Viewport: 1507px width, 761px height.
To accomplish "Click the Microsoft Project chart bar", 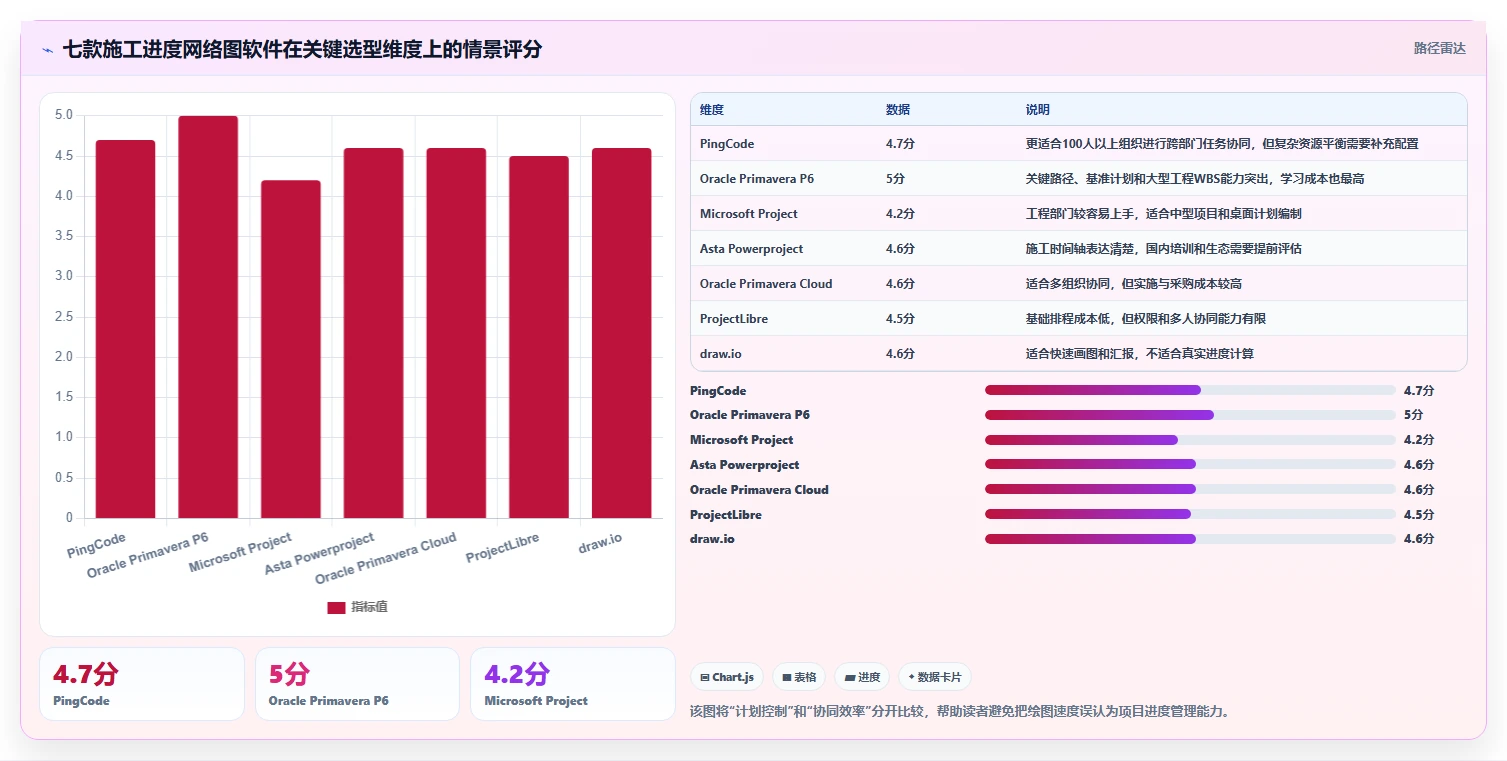I will 291,349.
